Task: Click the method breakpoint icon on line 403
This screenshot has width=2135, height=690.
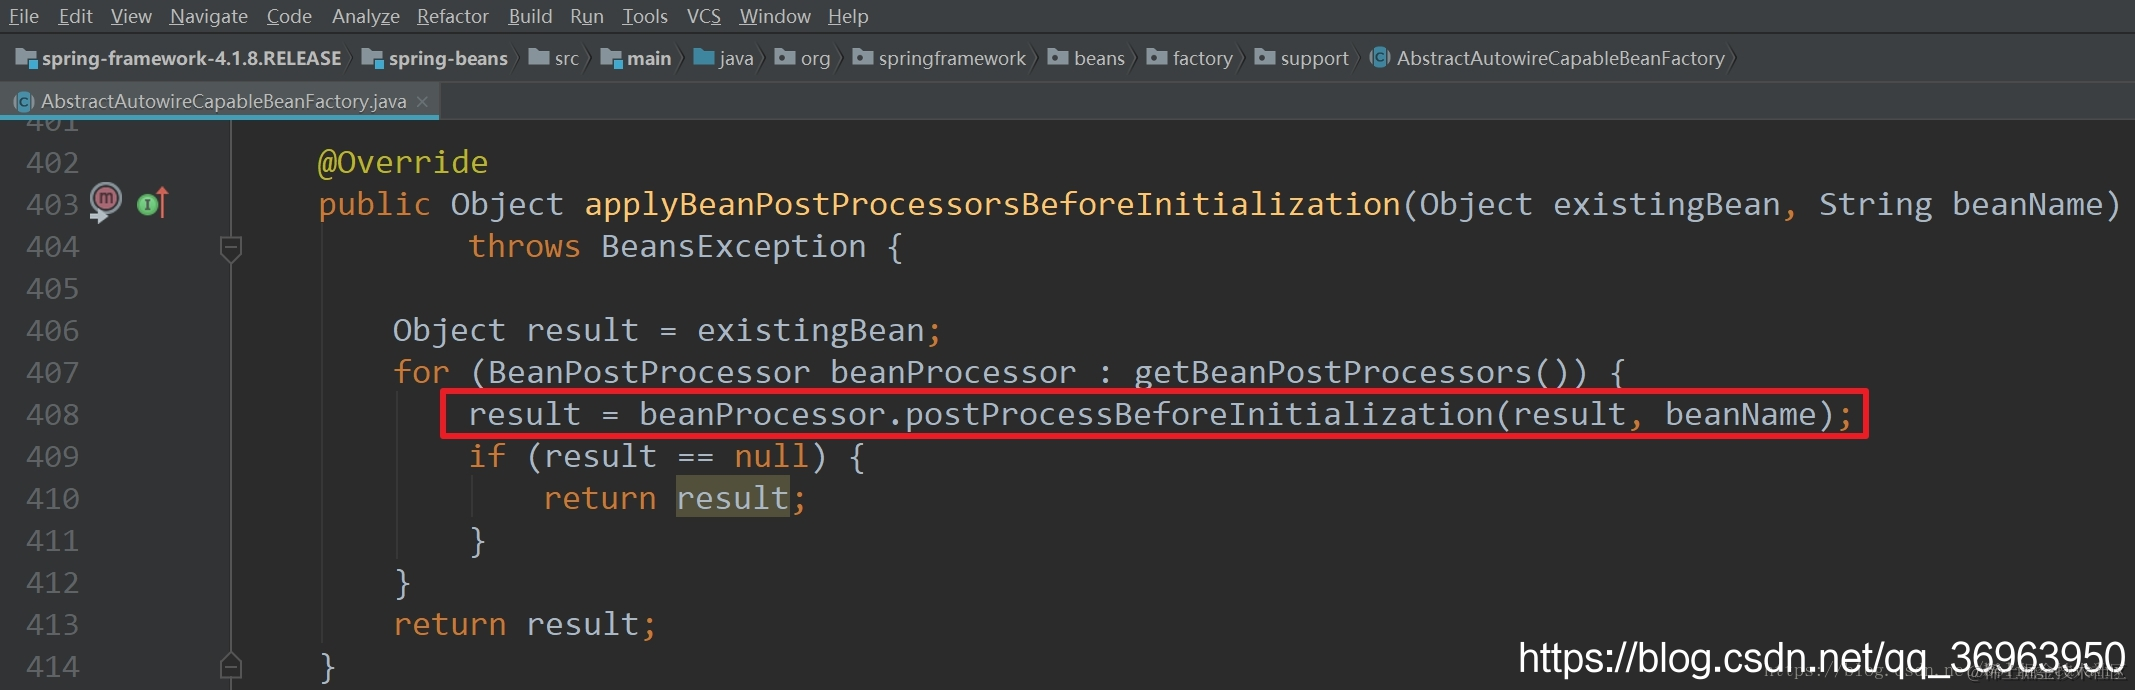Action: click(x=105, y=201)
